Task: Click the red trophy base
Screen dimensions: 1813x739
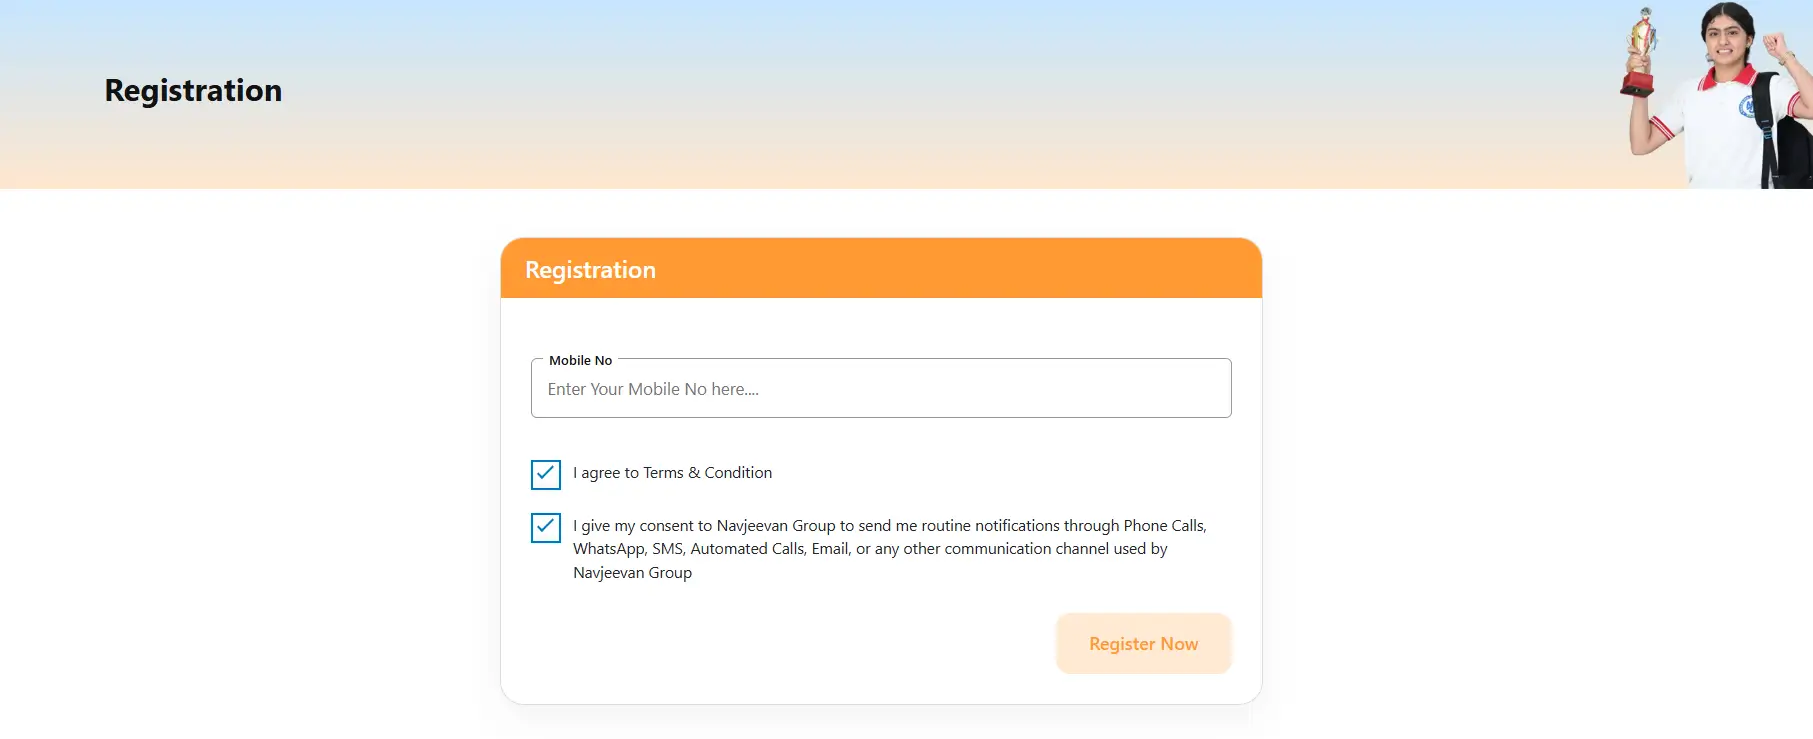Action: point(1637,82)
